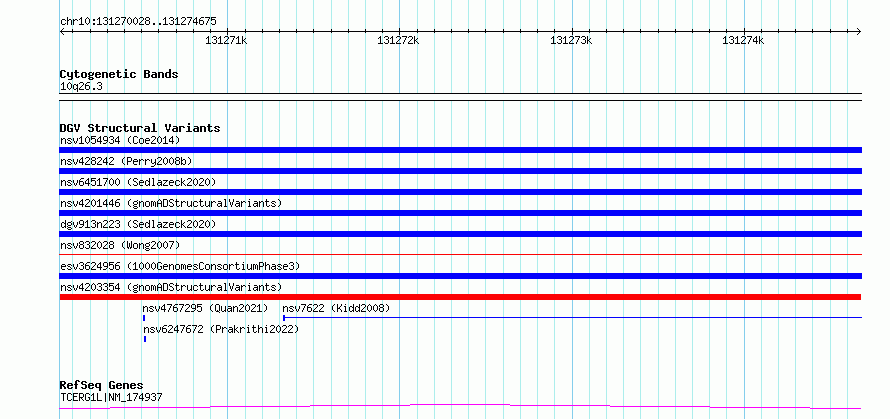The height and width of the screenshot is (419, 890).
Task: Click the ruler's left arrowhead
Action: [x=62, y=31]
